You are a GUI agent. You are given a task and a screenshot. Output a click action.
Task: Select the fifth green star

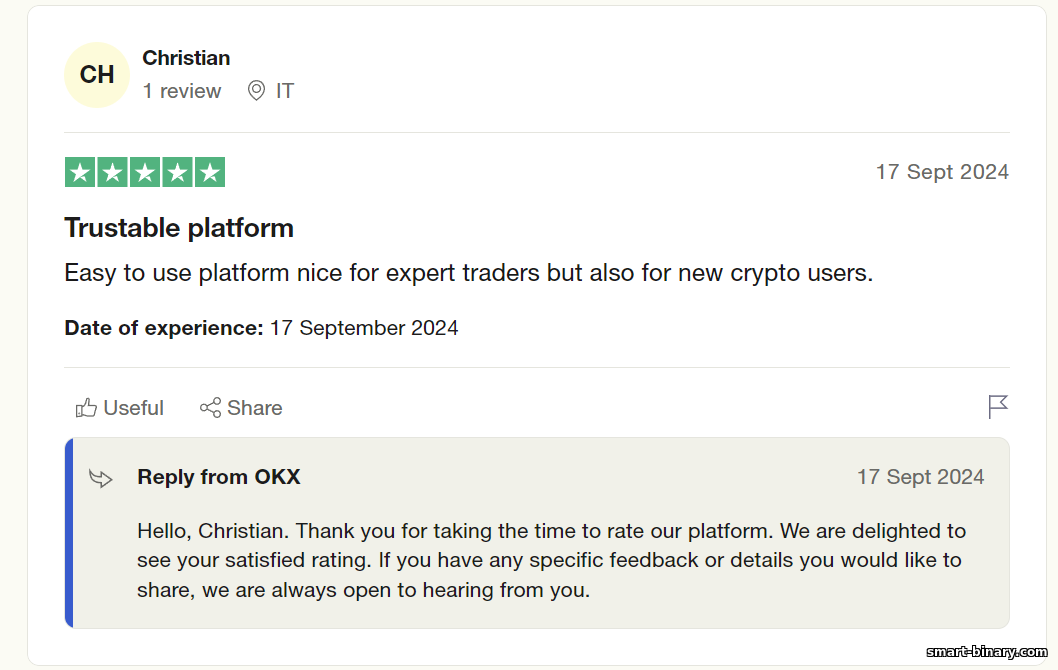tap(210, 172)
